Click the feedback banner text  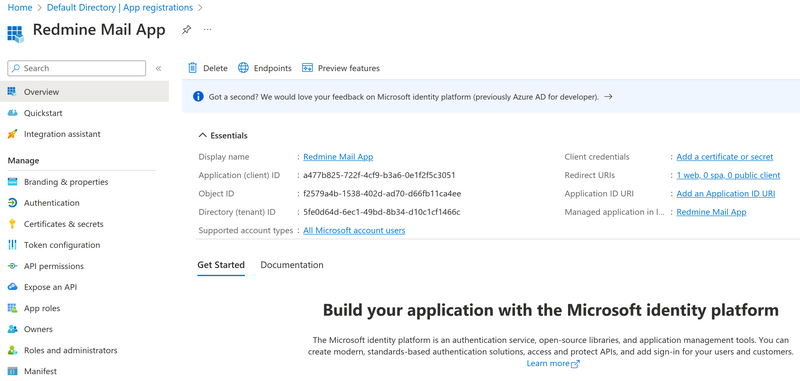coord(404,96)
